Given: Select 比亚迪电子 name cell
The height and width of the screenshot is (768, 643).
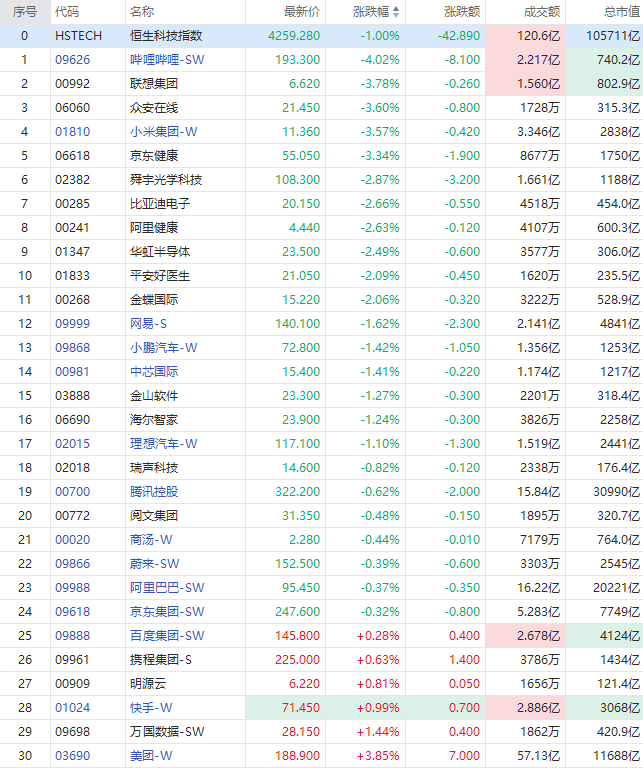Looking at the screenshot, I should [160, 204].
